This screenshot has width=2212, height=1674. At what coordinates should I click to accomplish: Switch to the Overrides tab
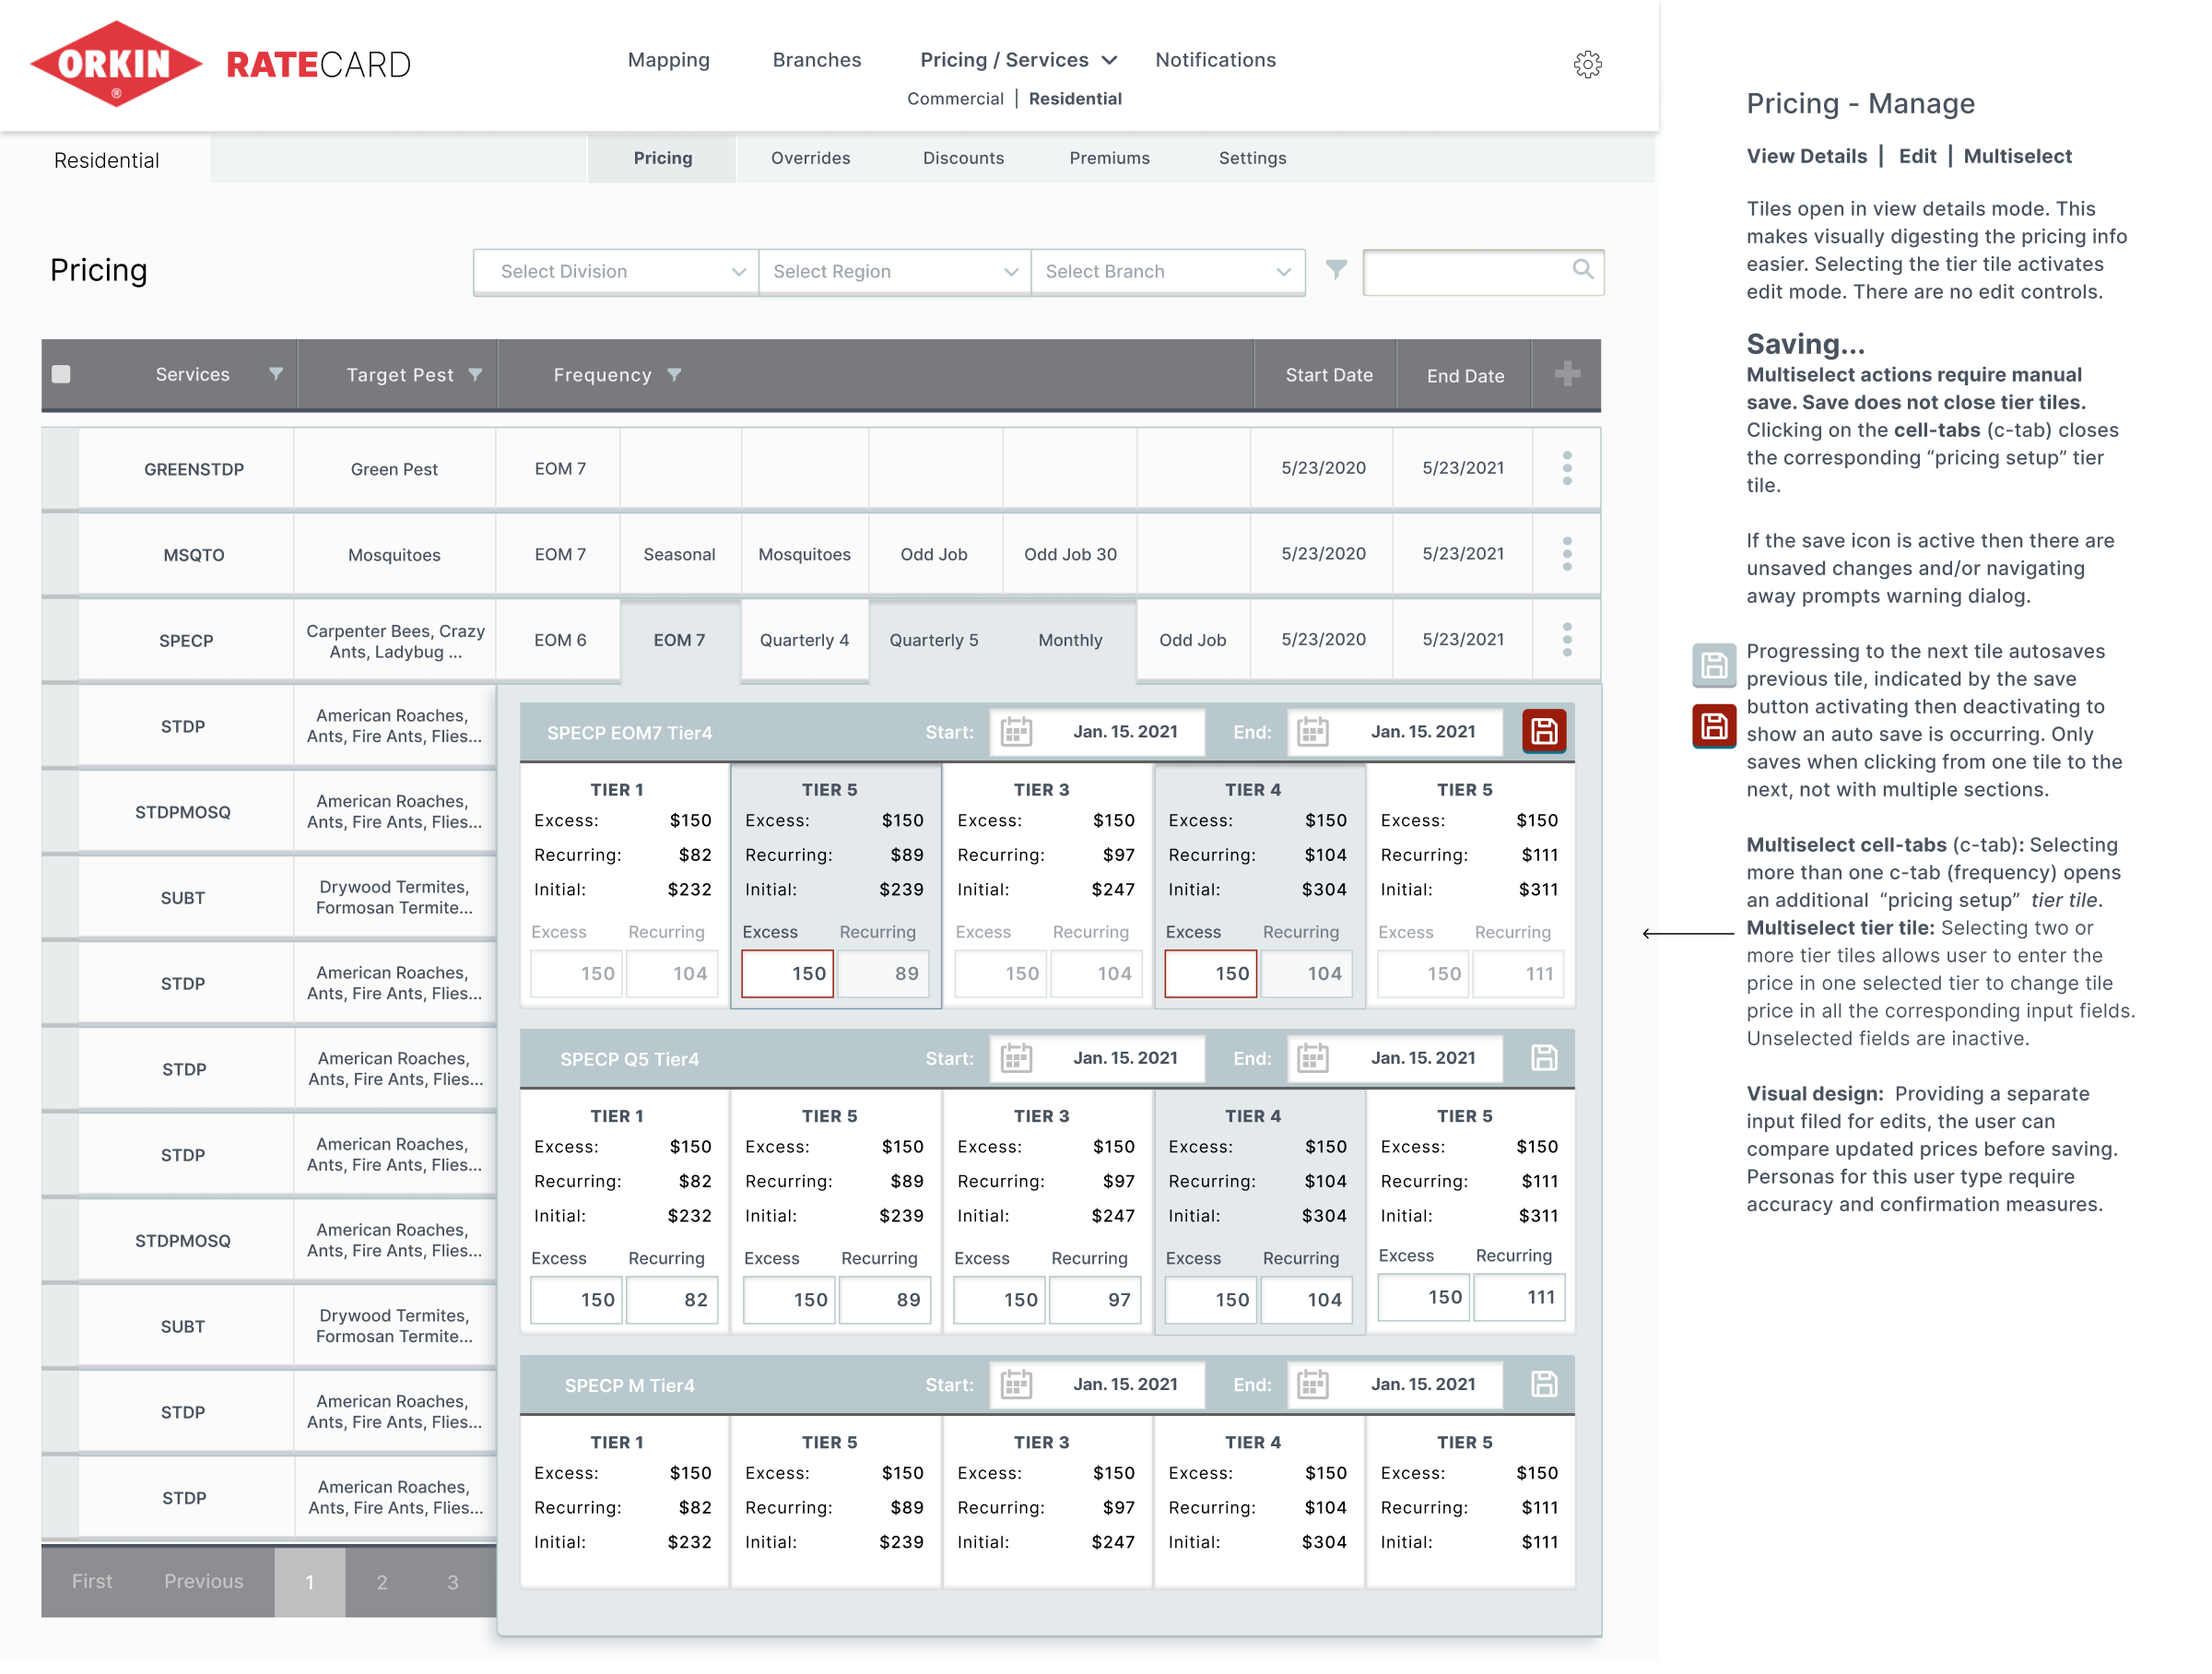click(810, 158)
